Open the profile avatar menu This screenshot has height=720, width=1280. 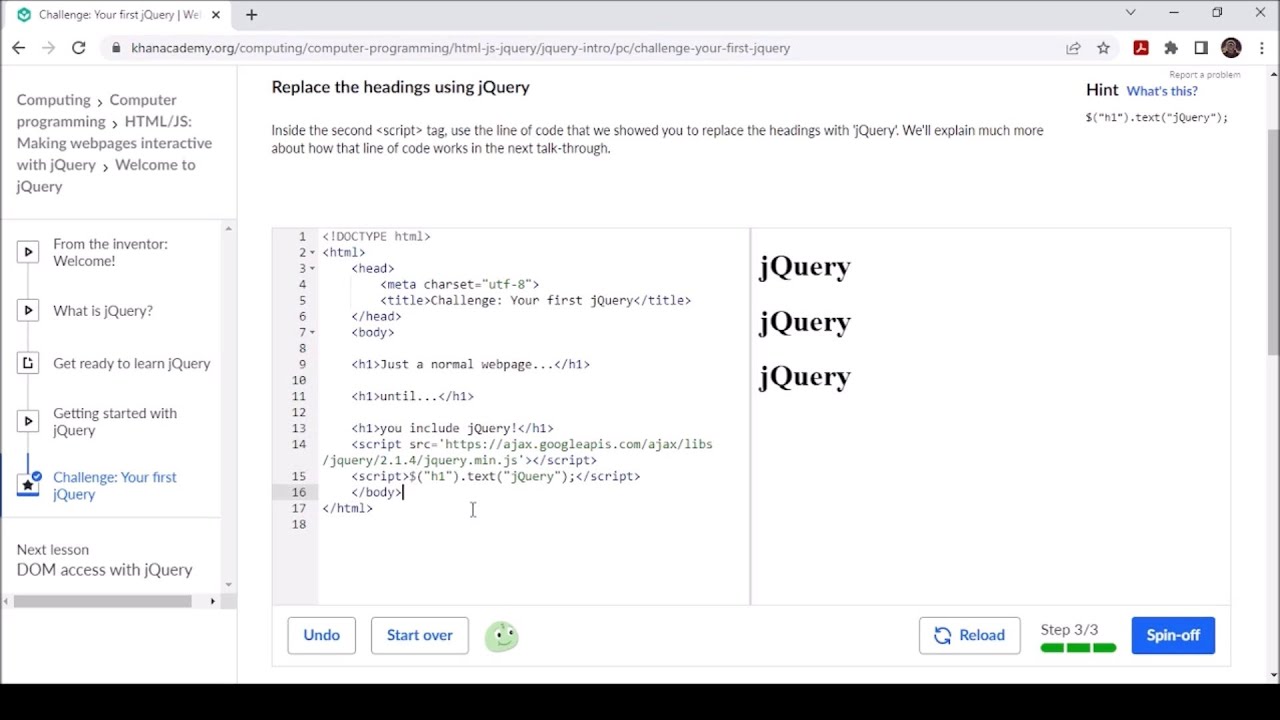tap(1231, 48)
